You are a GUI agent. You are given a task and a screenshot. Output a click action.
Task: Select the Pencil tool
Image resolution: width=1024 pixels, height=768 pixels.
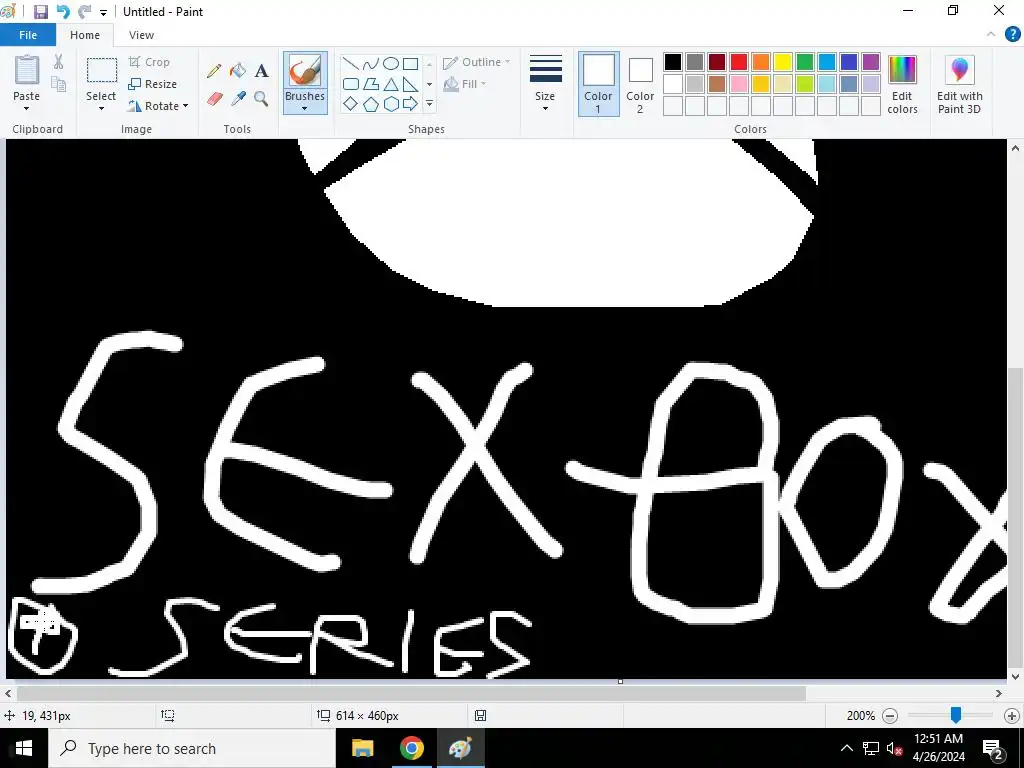coord(214,71)
